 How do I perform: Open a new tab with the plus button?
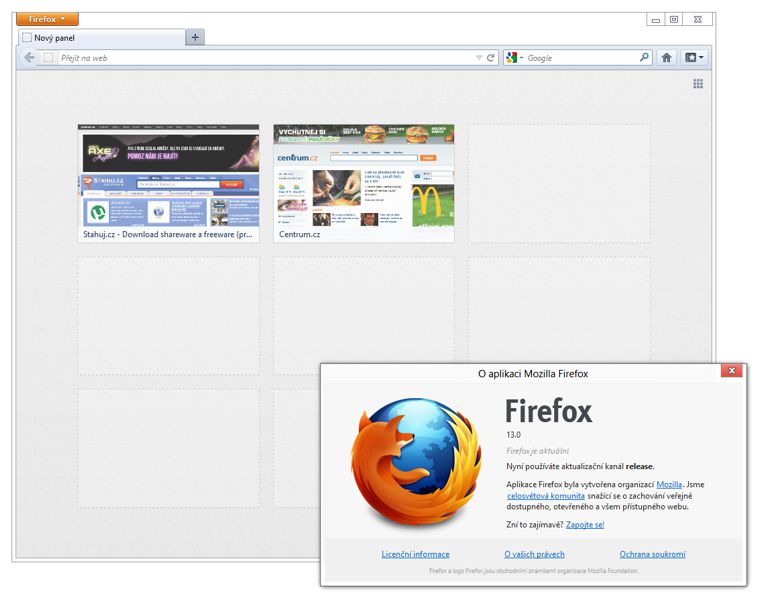coord(195,37)
